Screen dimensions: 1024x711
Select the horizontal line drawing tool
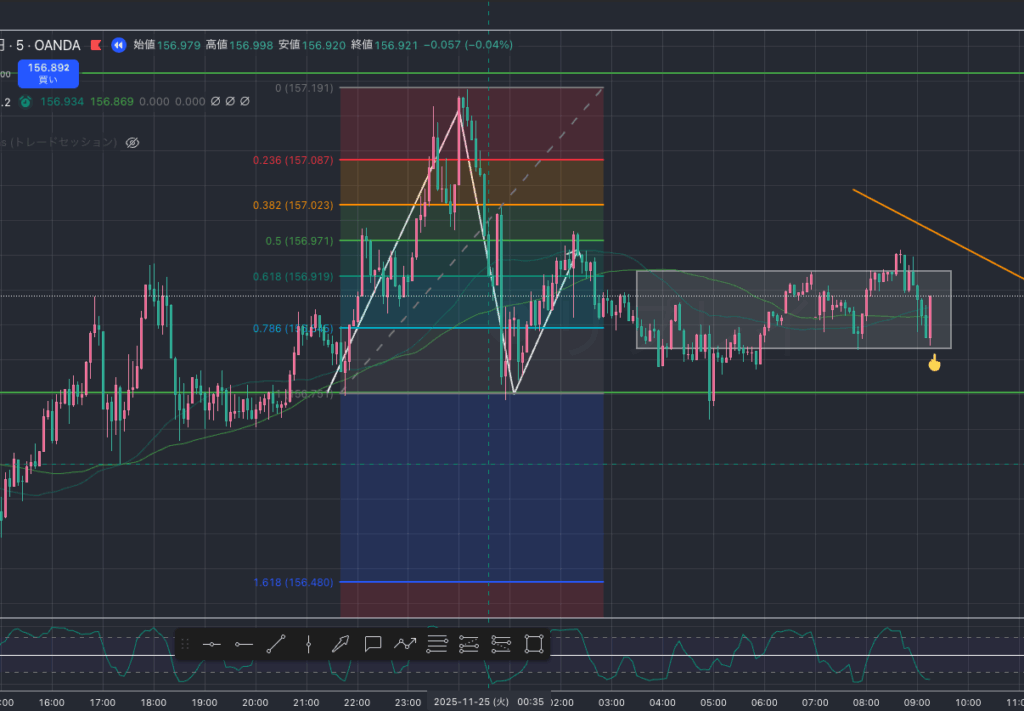(x=211, y=644)
